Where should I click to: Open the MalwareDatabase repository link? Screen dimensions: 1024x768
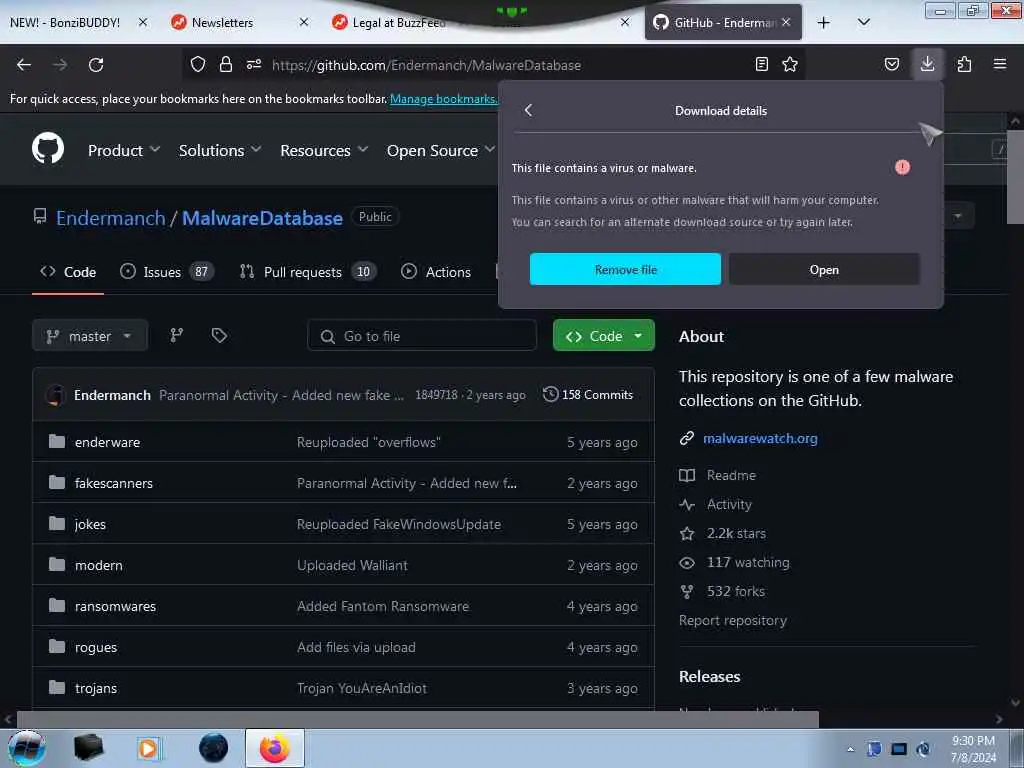pyautogui.click(x=262, y=218)
